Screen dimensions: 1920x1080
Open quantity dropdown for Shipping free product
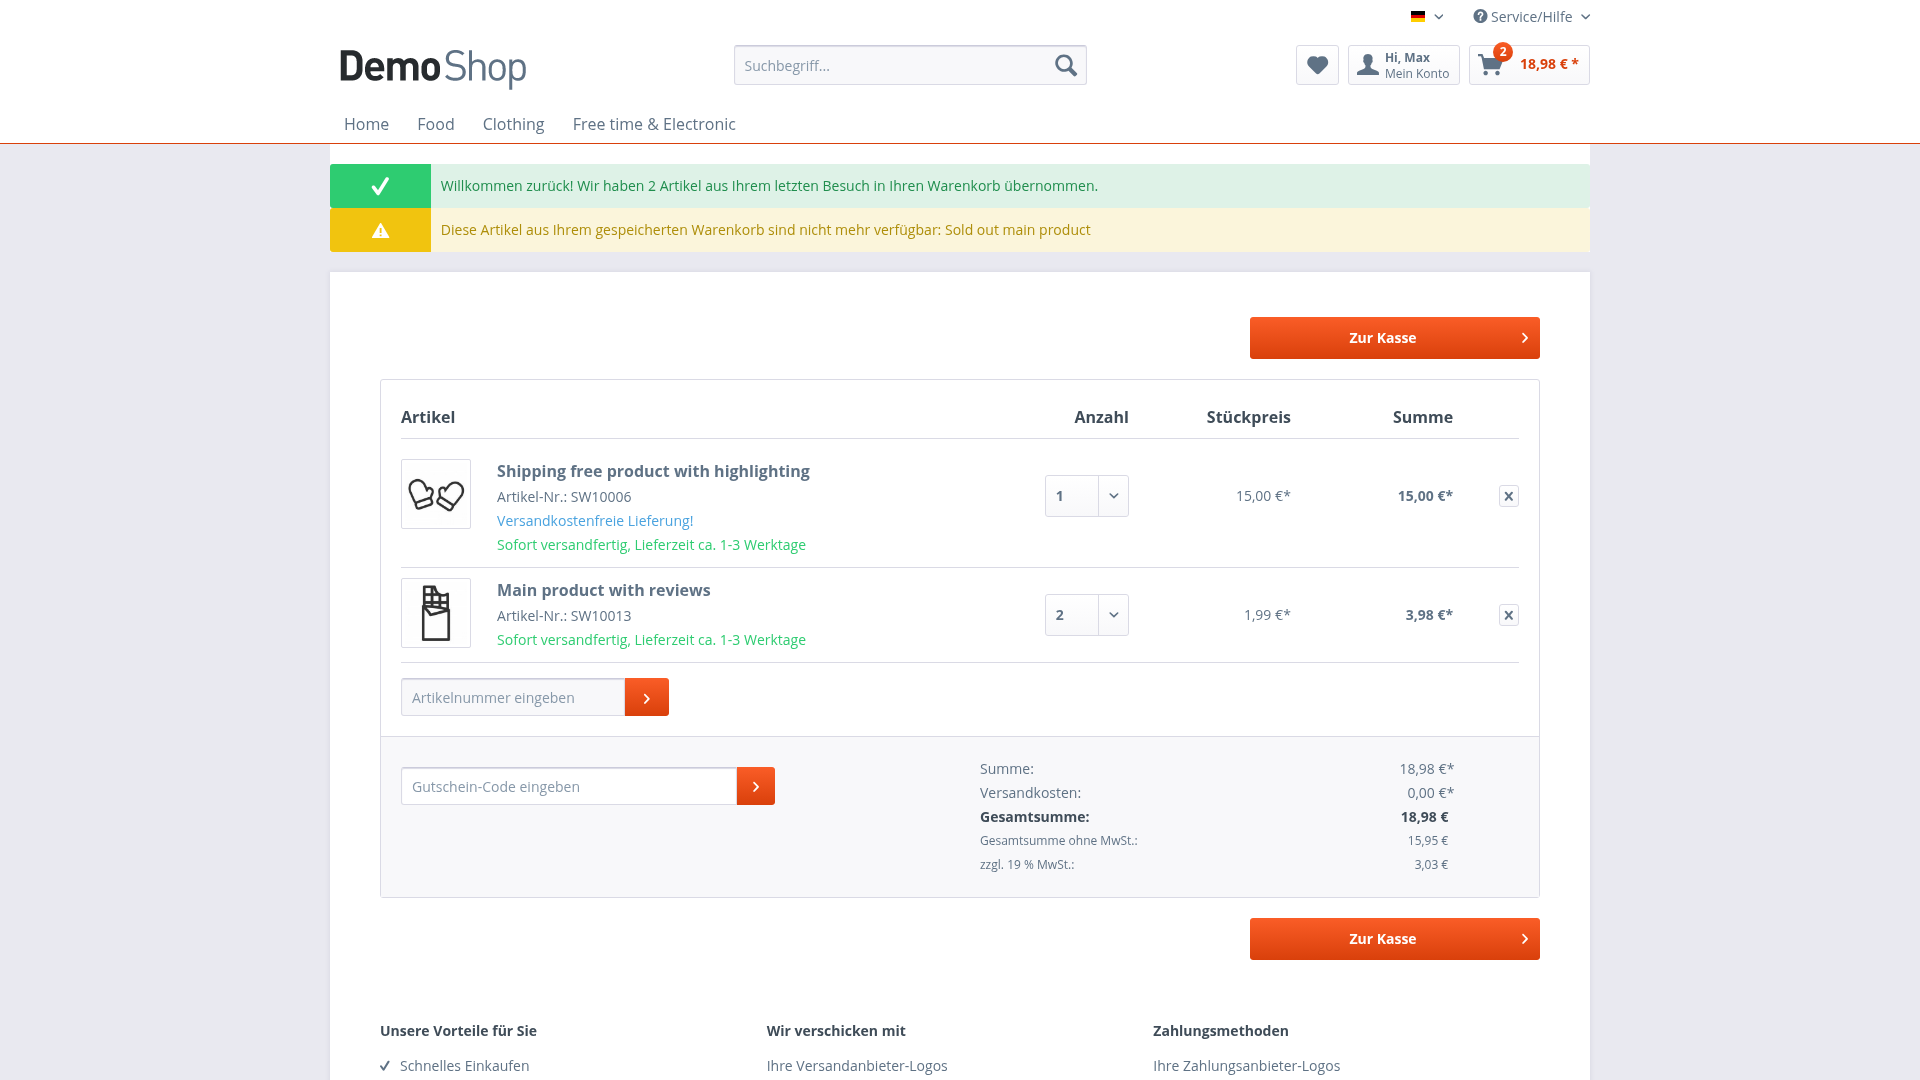[x=1087, y=496]
